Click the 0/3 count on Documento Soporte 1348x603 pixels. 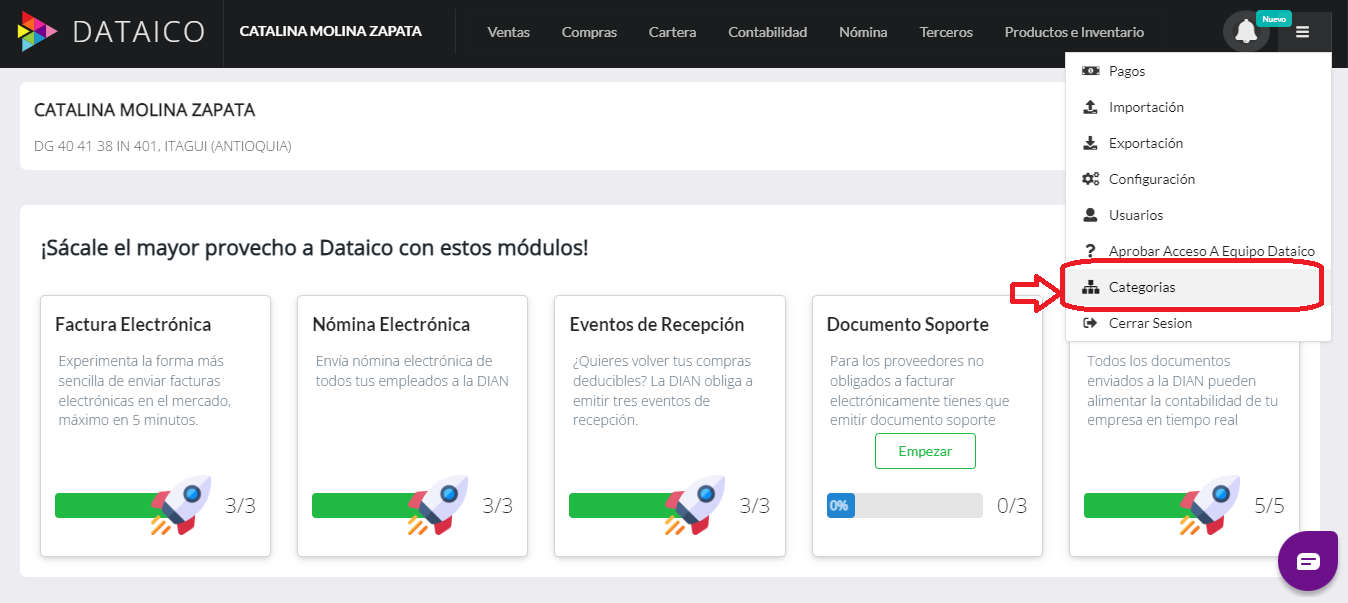tap(1012, 506)
